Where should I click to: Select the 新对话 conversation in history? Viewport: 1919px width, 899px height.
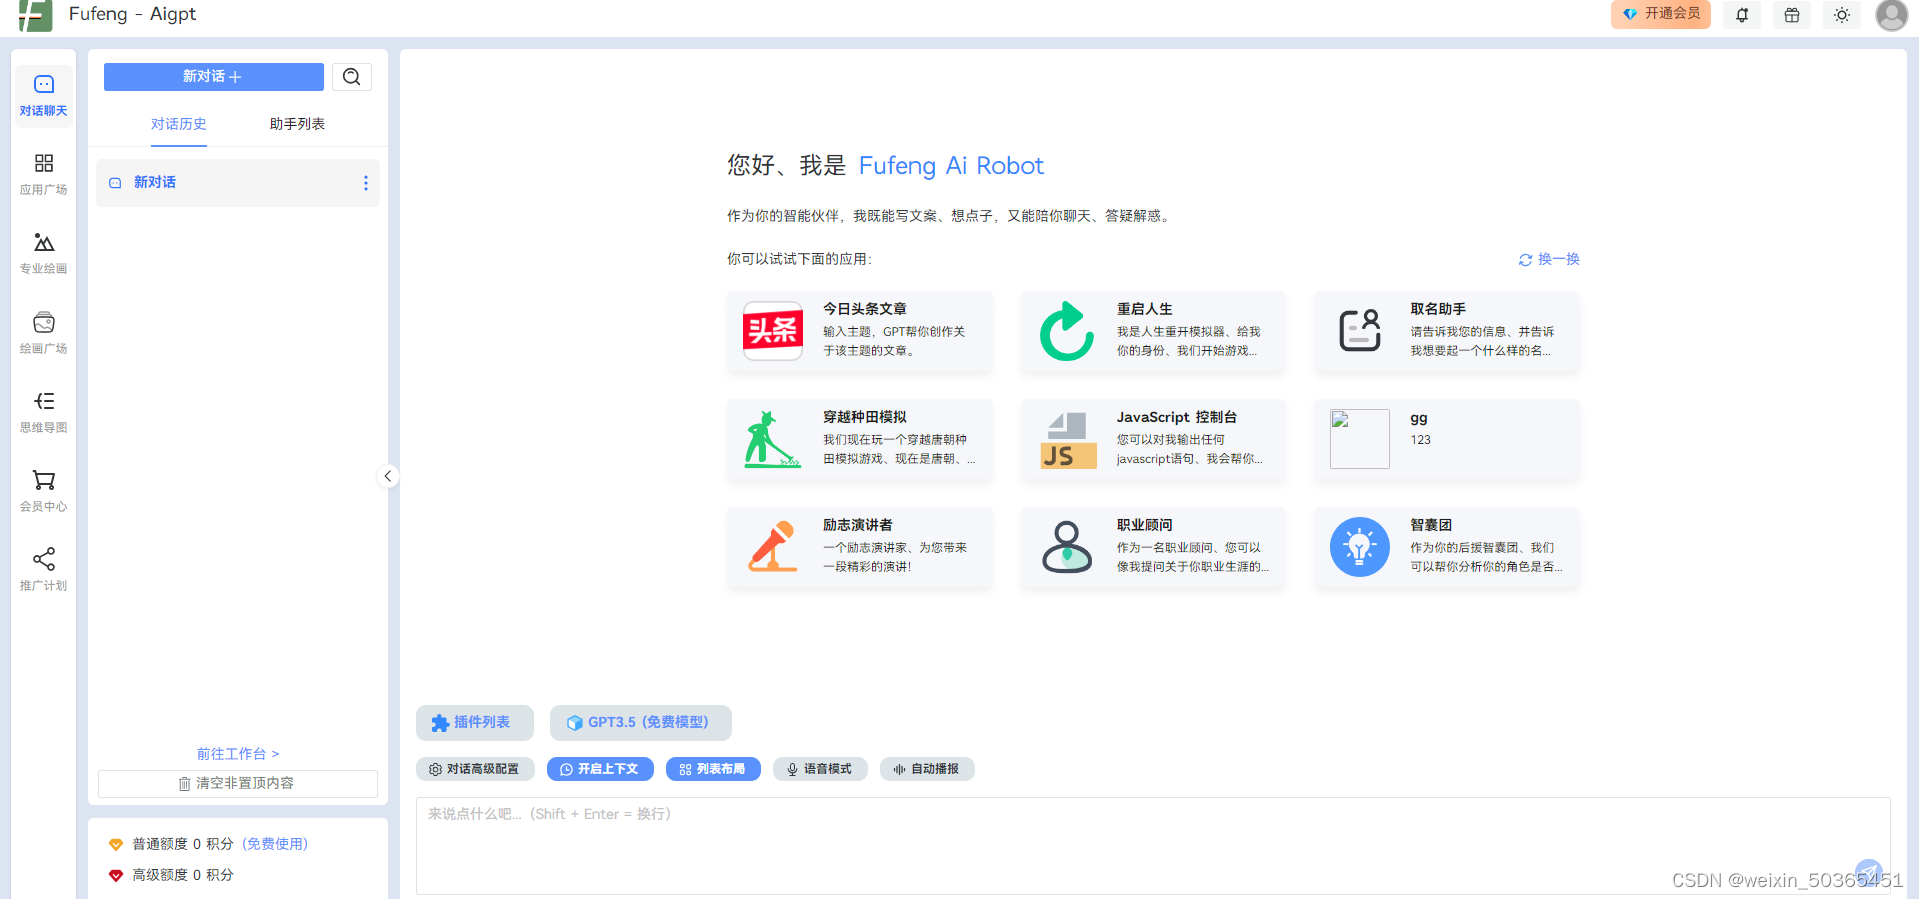(x=238, y=183)
